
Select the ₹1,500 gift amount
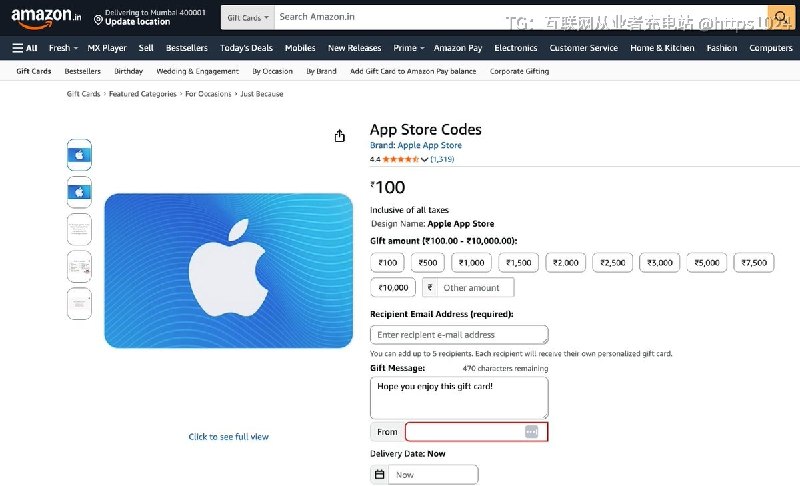(x=518, y=263)
